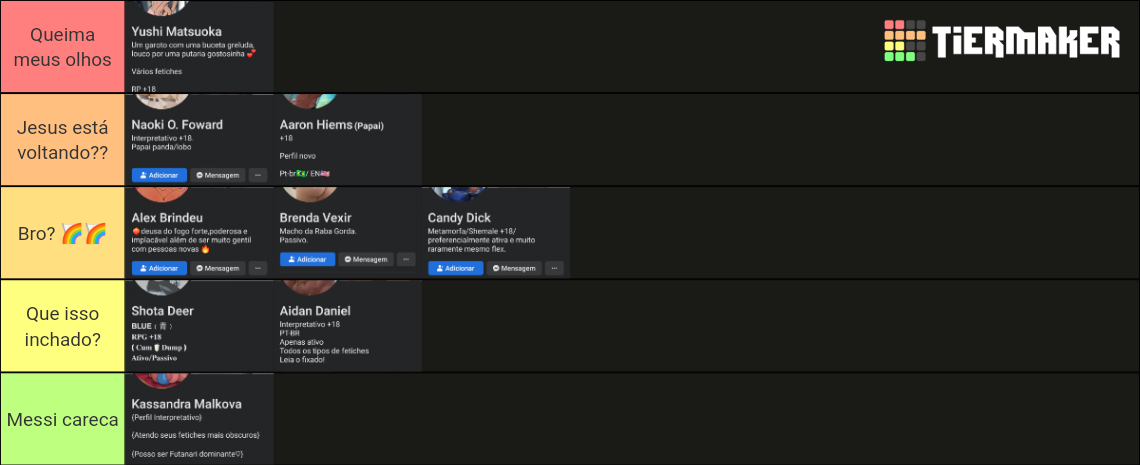Click Mensagem button on Alex Brindeu card

(217, 268)
